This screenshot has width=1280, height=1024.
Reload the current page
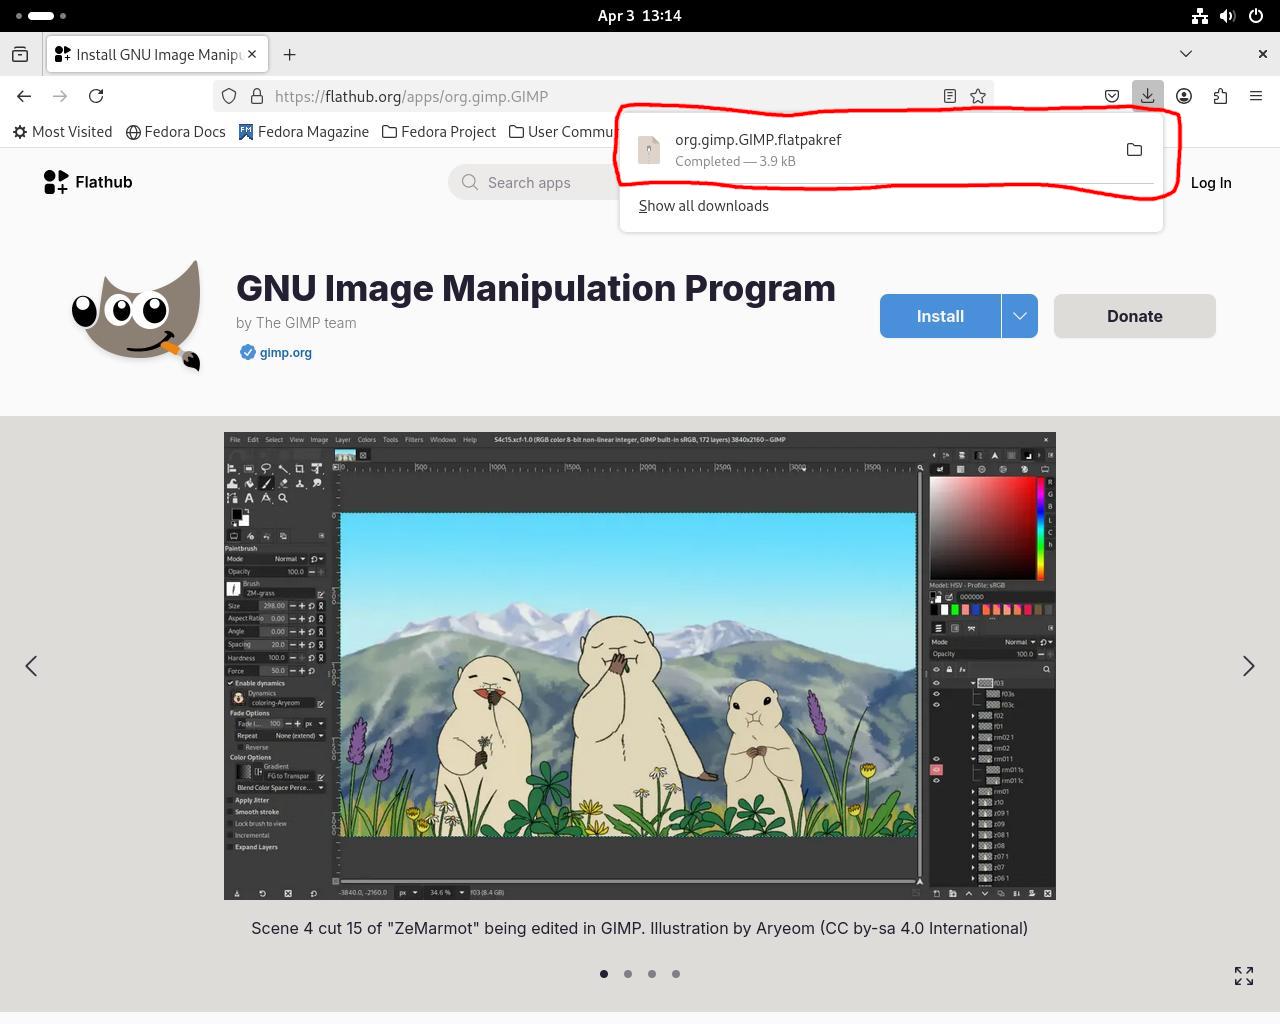(x=96, y=96)
